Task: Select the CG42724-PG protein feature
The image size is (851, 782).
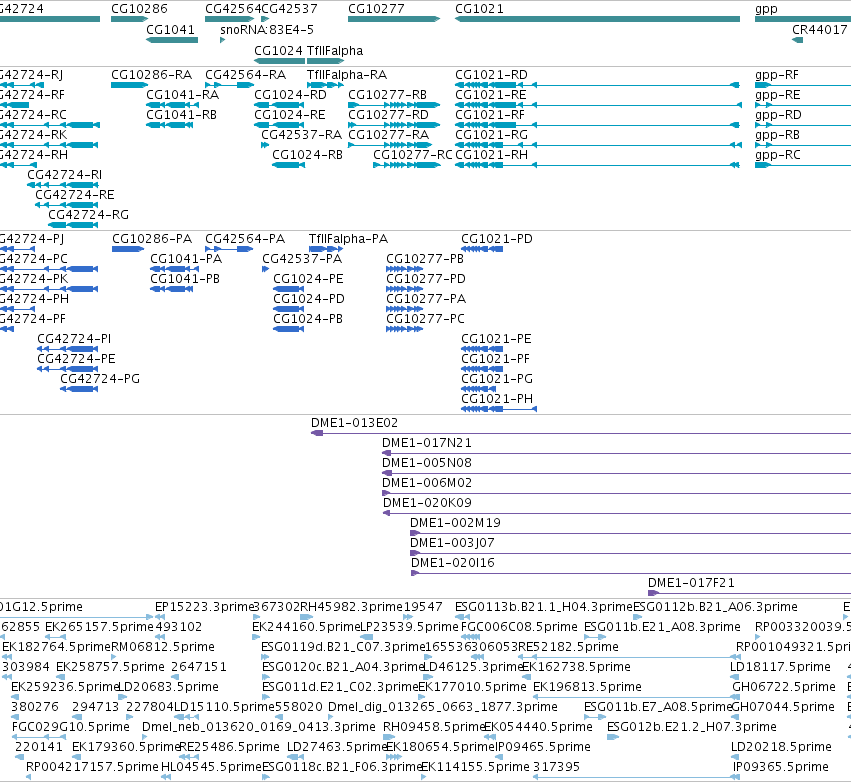Action: click(x=79, y=389)
